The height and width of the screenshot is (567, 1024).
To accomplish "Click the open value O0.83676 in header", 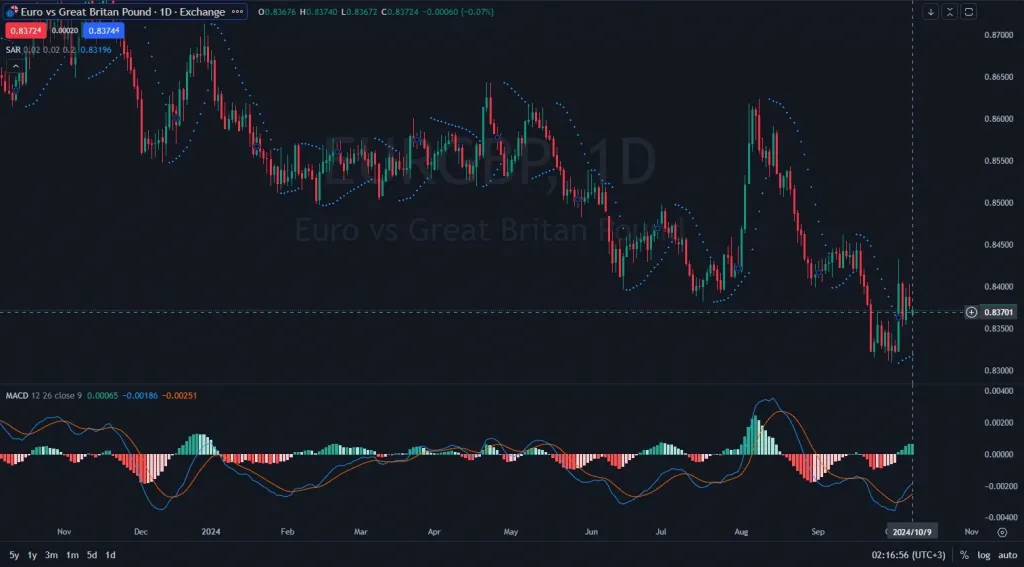I will (x=277, y=12).
